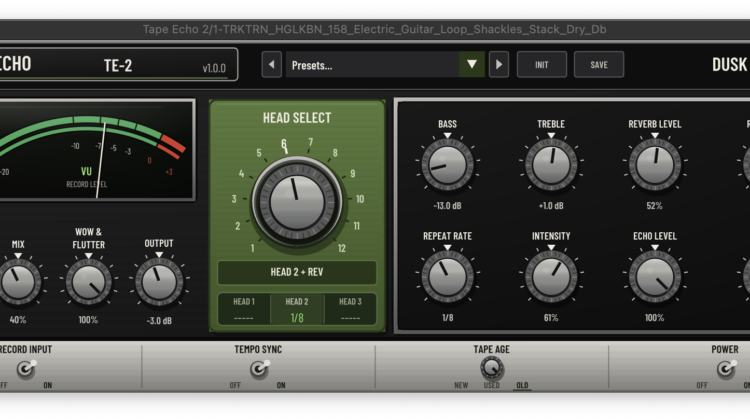750x420 pixels.
Task: Click the Wow & Flutter value 100%
Action: coord(88,320)
